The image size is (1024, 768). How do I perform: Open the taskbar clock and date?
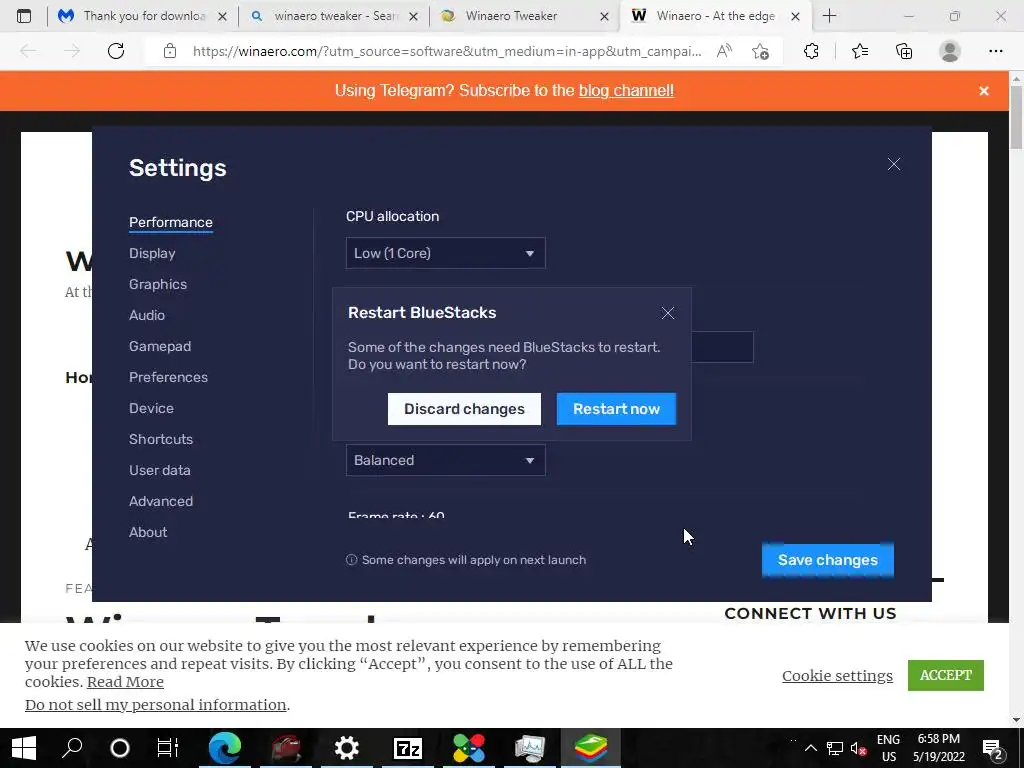pos(938,748)
